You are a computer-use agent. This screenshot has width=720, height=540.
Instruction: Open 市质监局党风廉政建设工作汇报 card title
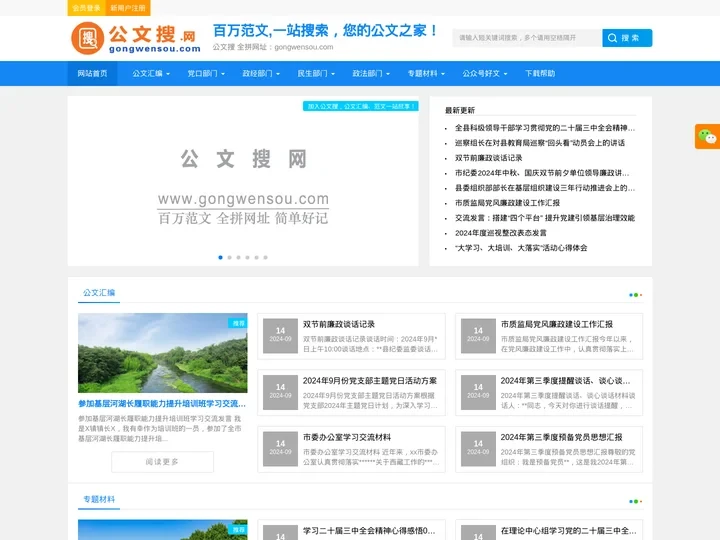click(557, 324)
